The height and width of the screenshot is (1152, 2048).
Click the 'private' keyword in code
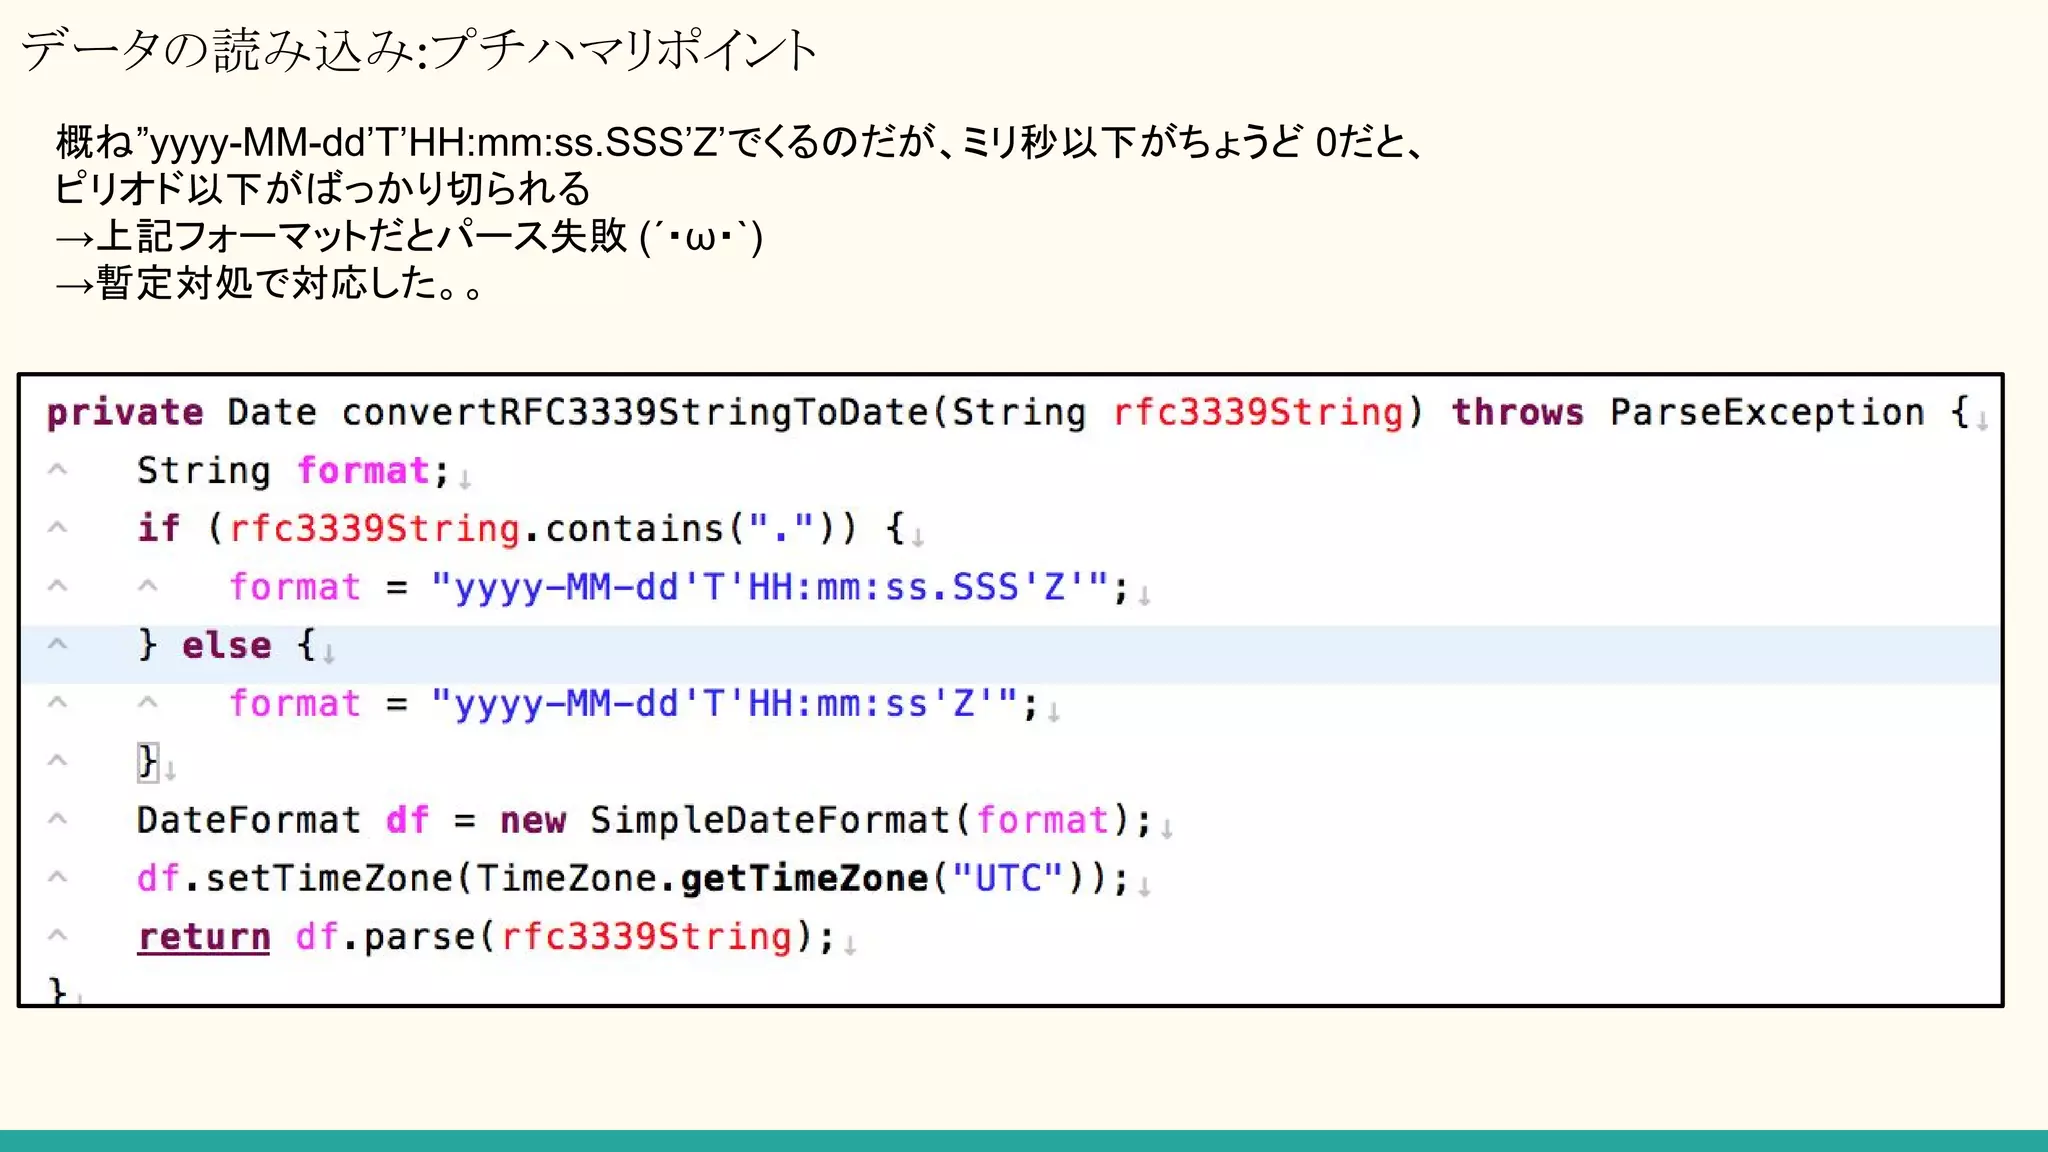pos(125,412)
